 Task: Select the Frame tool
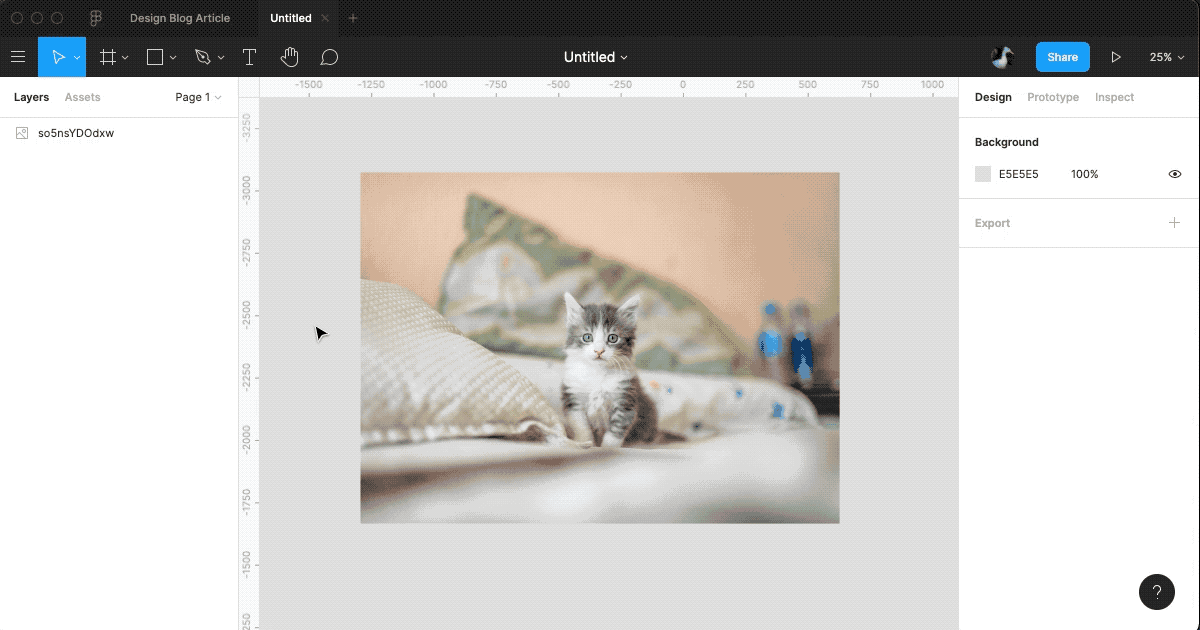tap(107, 57)
